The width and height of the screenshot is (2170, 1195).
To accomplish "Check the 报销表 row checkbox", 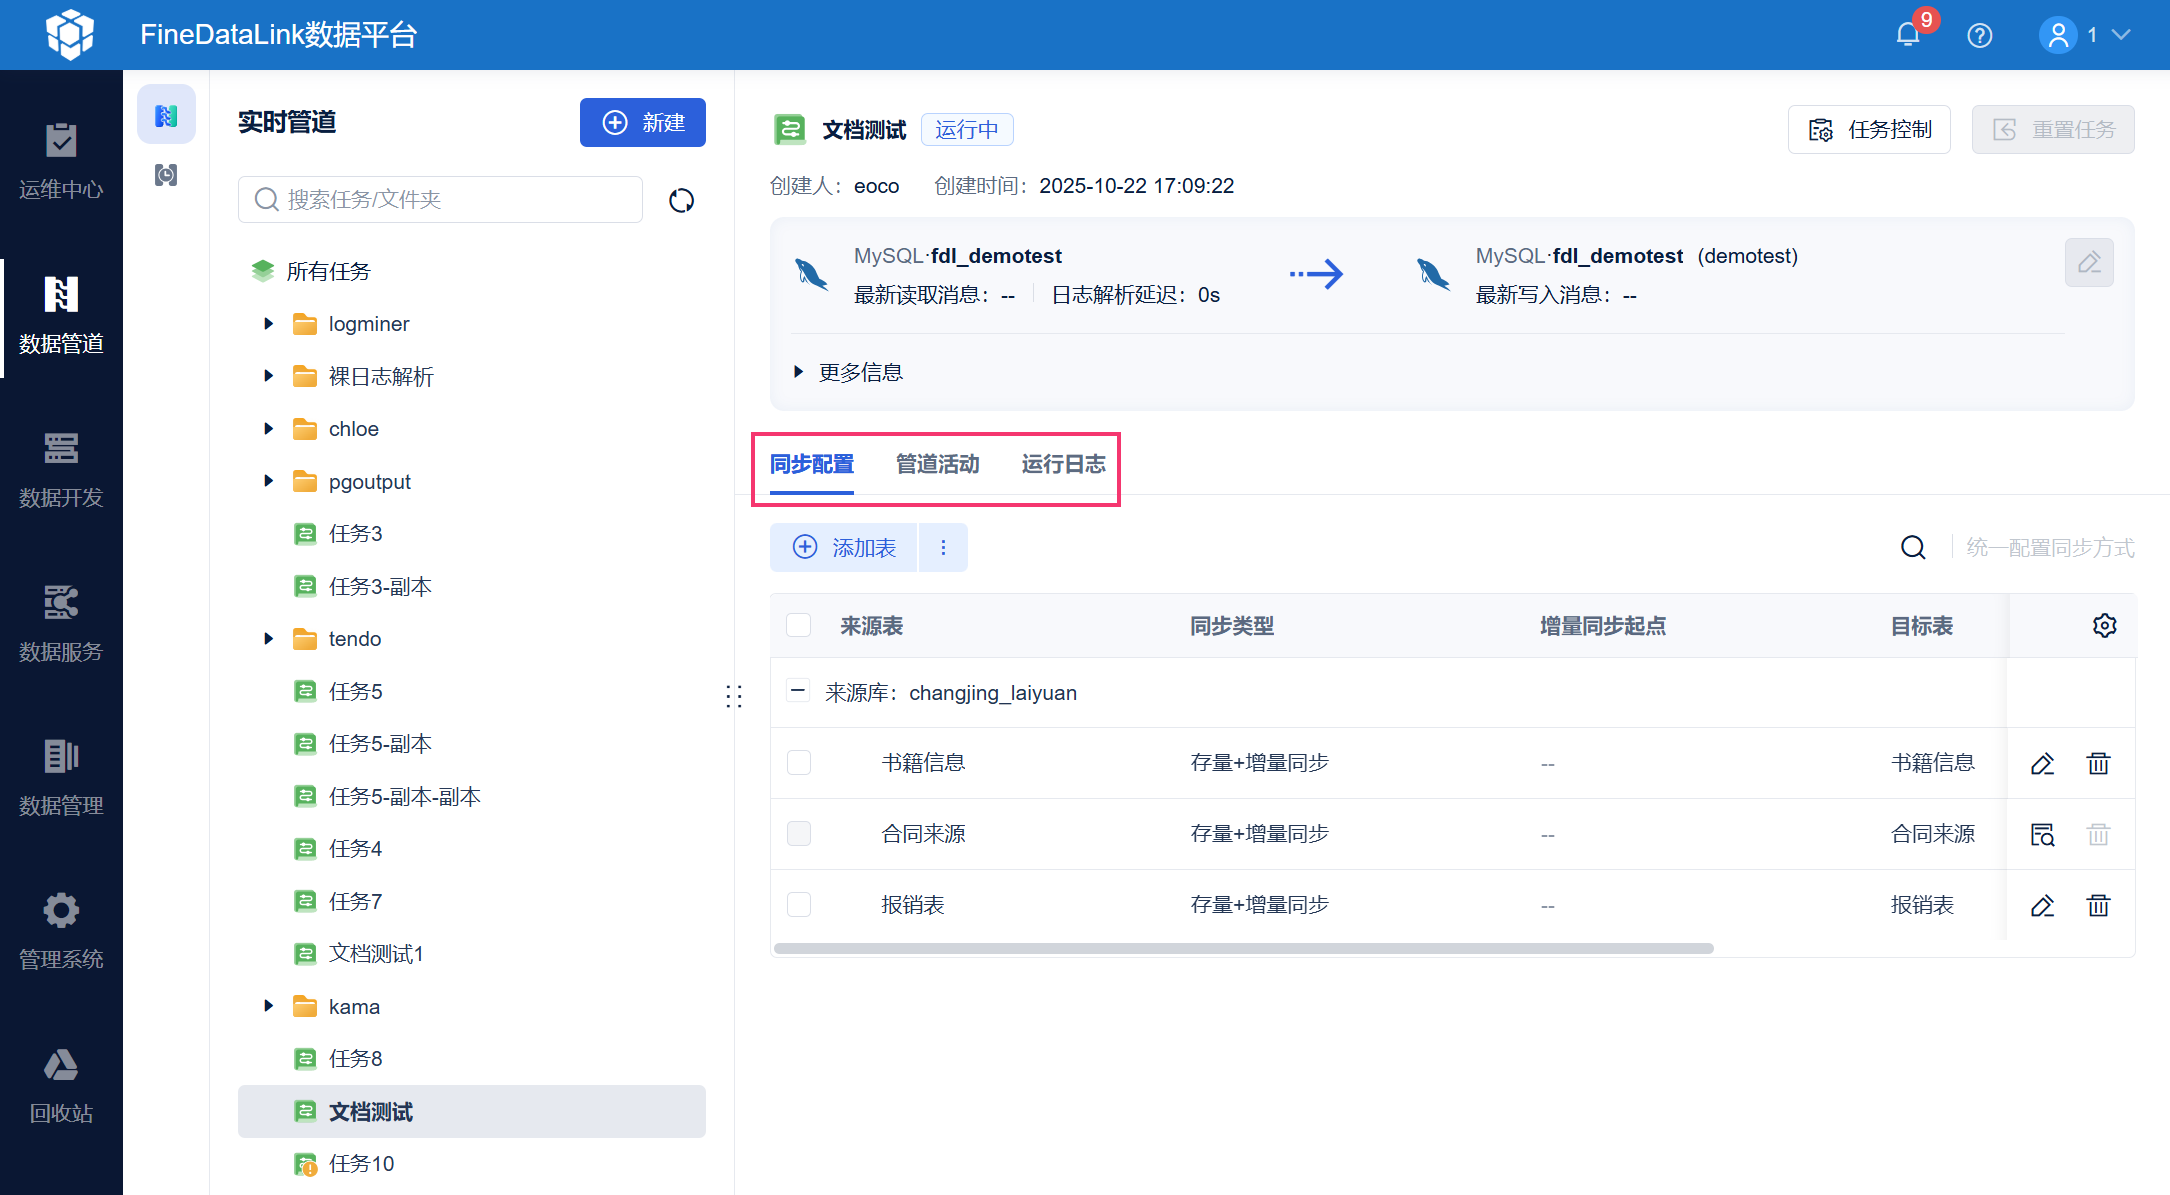I will pyautogui.click(x=799, y=905).
